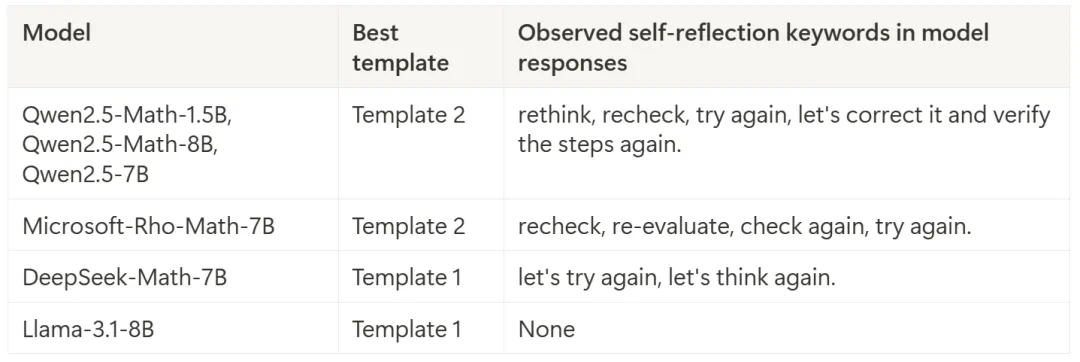Click the Observed self-reflection keywords header
This screenshot has height=362, width=1080.
pyautogui.click(x=753, y=47)
